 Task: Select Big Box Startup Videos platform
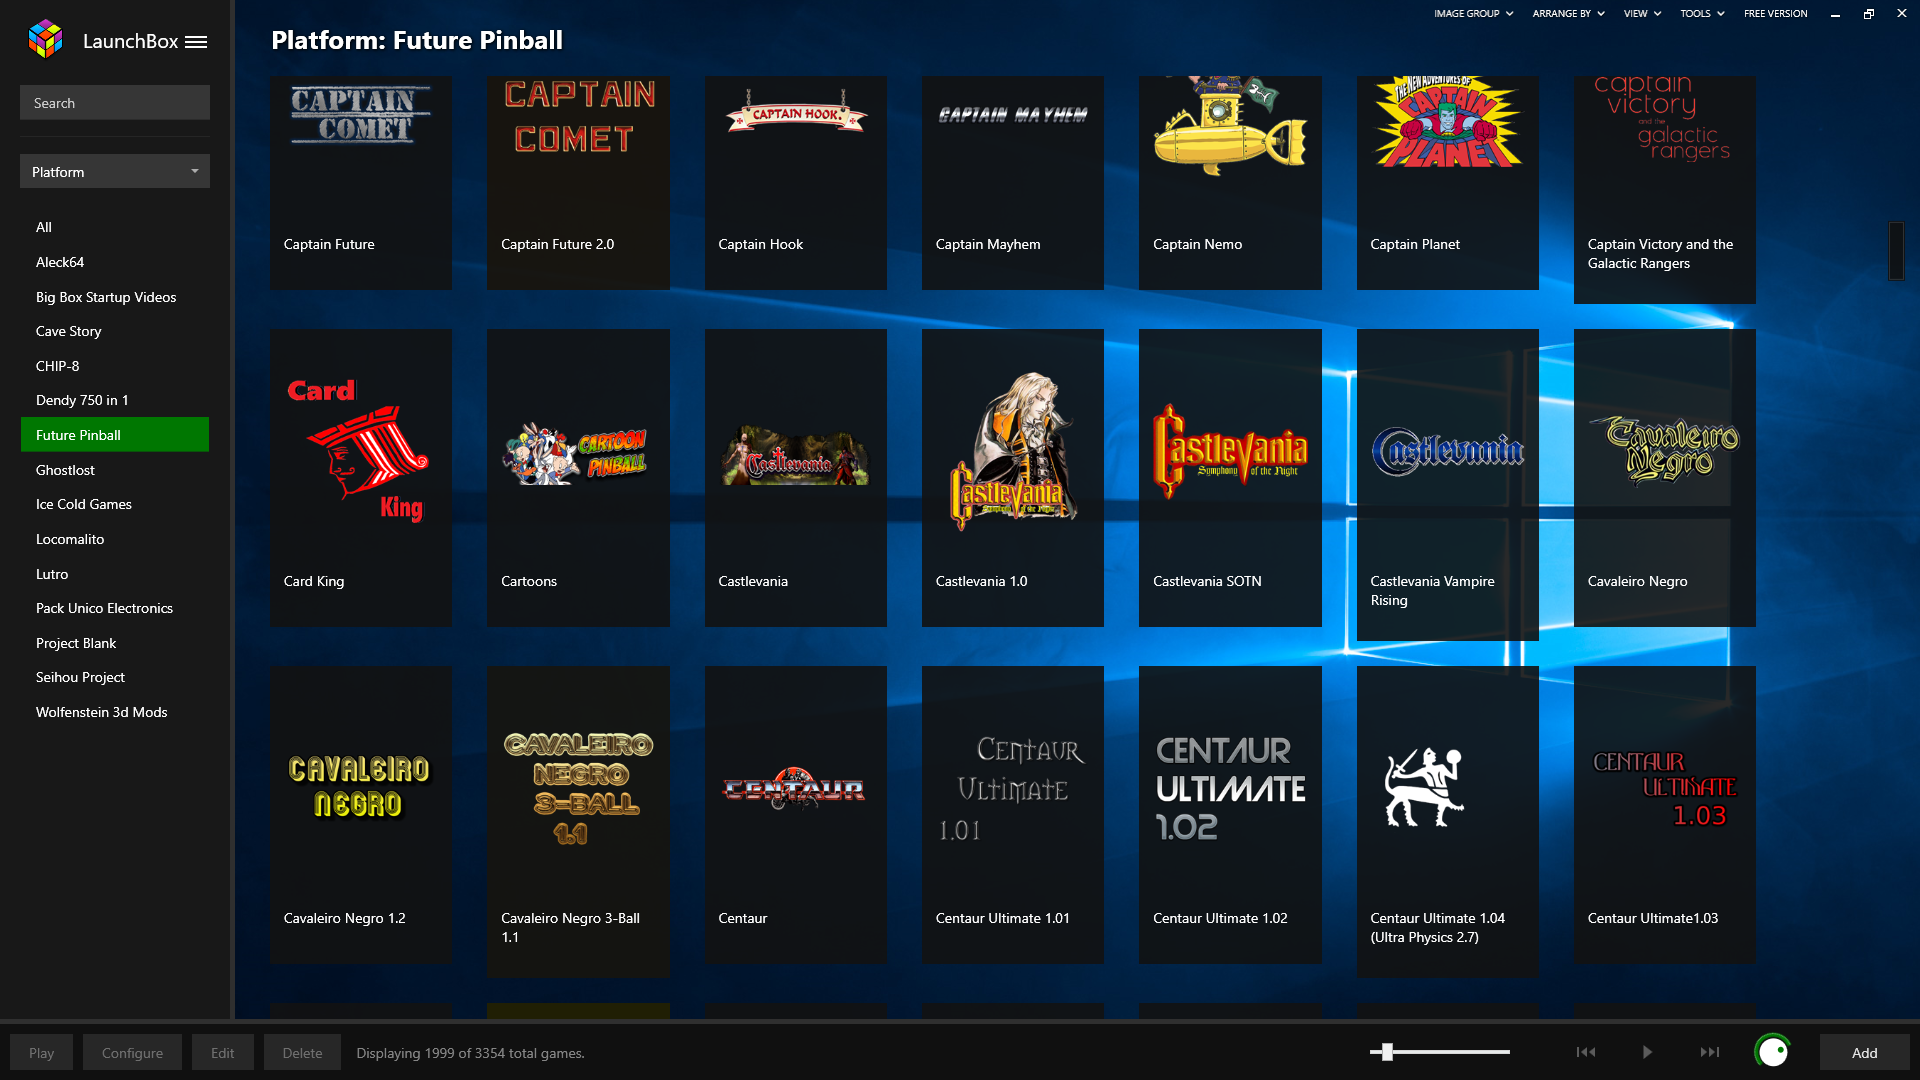(115, 297)
